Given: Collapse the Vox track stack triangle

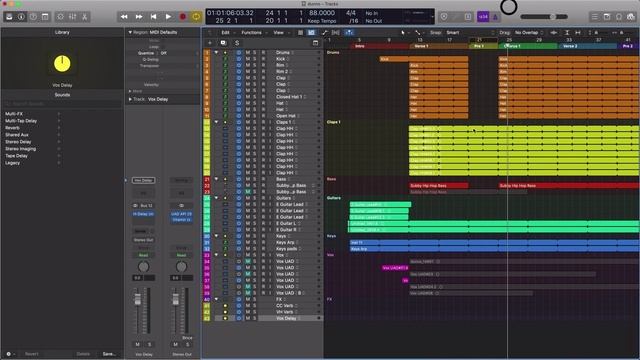Looking at the screenshot, I should [x=217, y=255].
